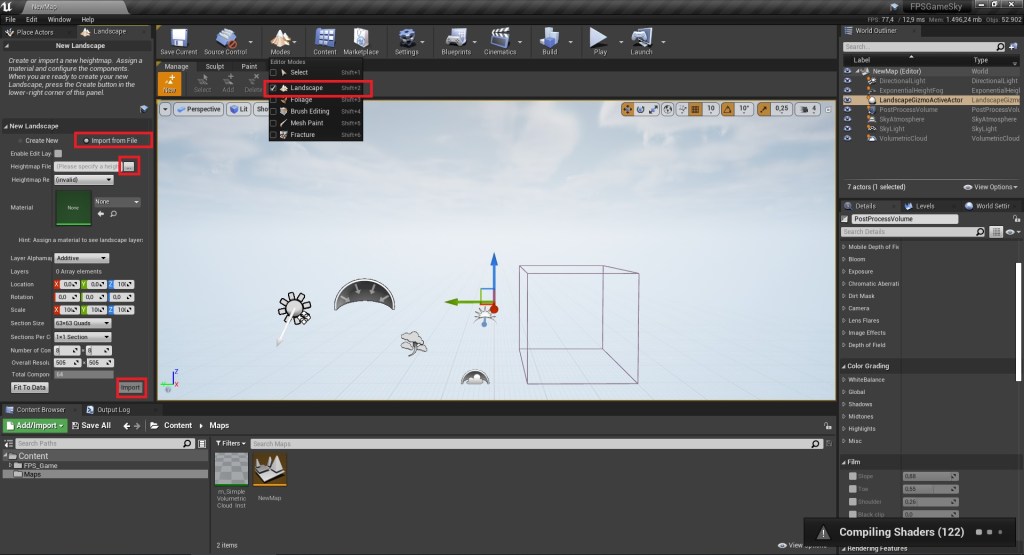
Task: Open the Section Size dropdown
Action: click(x=82, y=323)
